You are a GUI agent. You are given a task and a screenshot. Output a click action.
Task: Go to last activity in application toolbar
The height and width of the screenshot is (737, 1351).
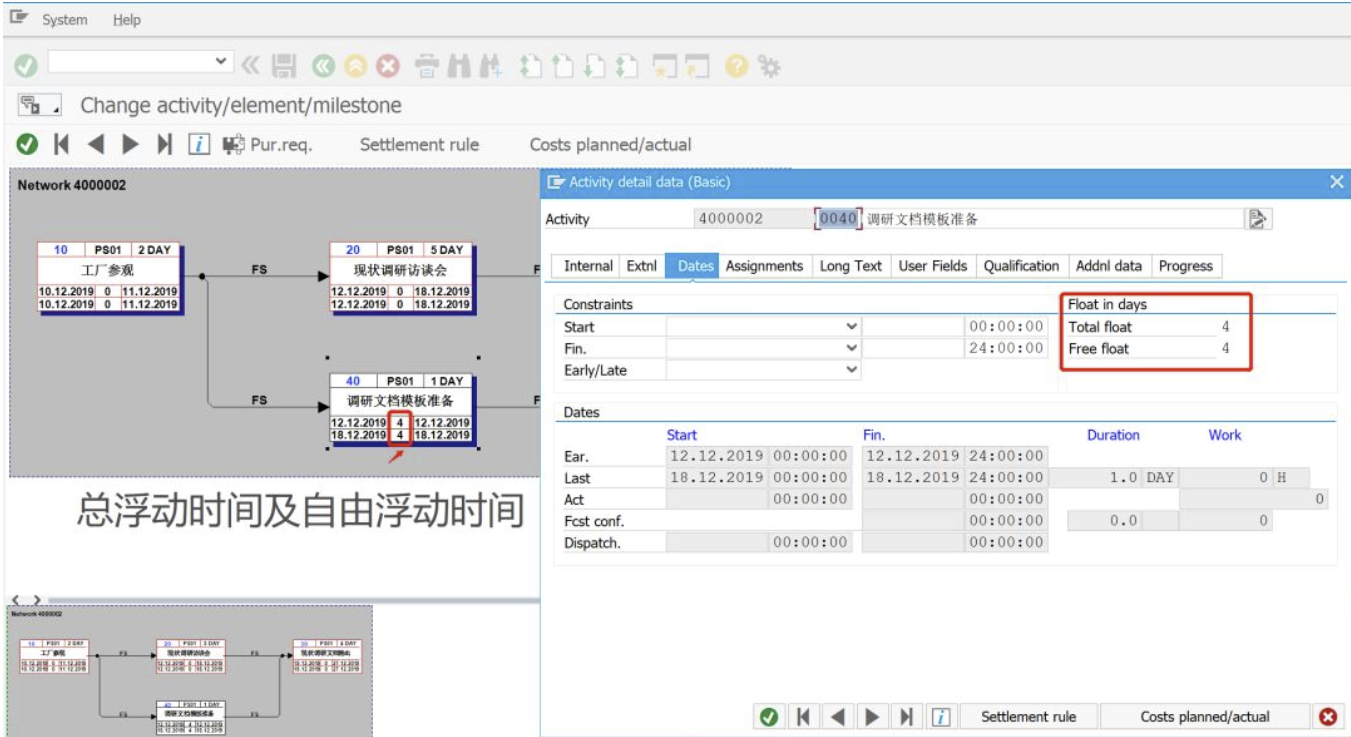click(x=165, y=145)
